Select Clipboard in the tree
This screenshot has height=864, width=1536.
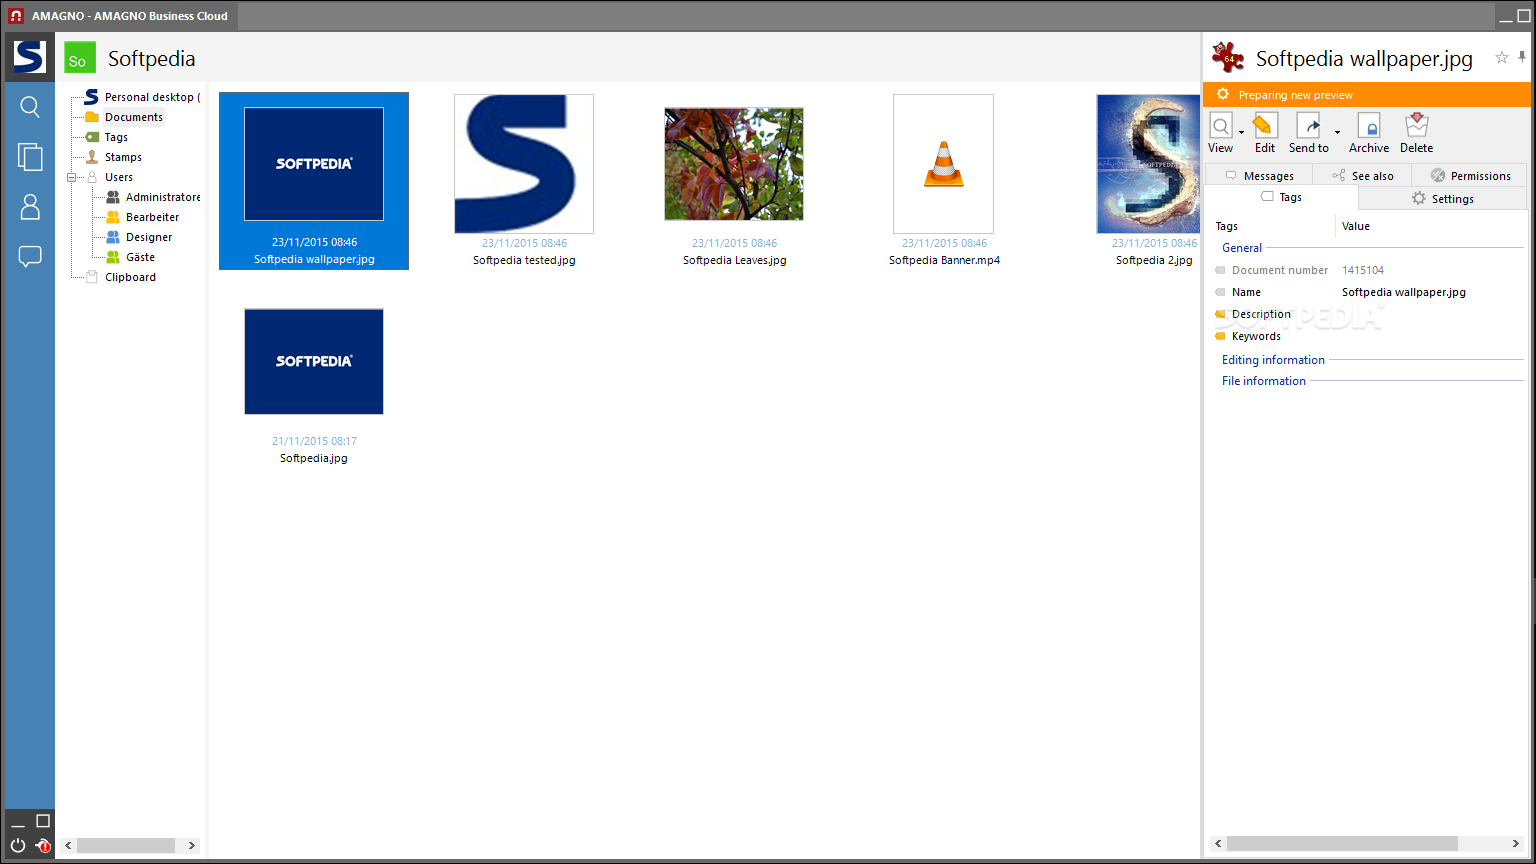120,277
